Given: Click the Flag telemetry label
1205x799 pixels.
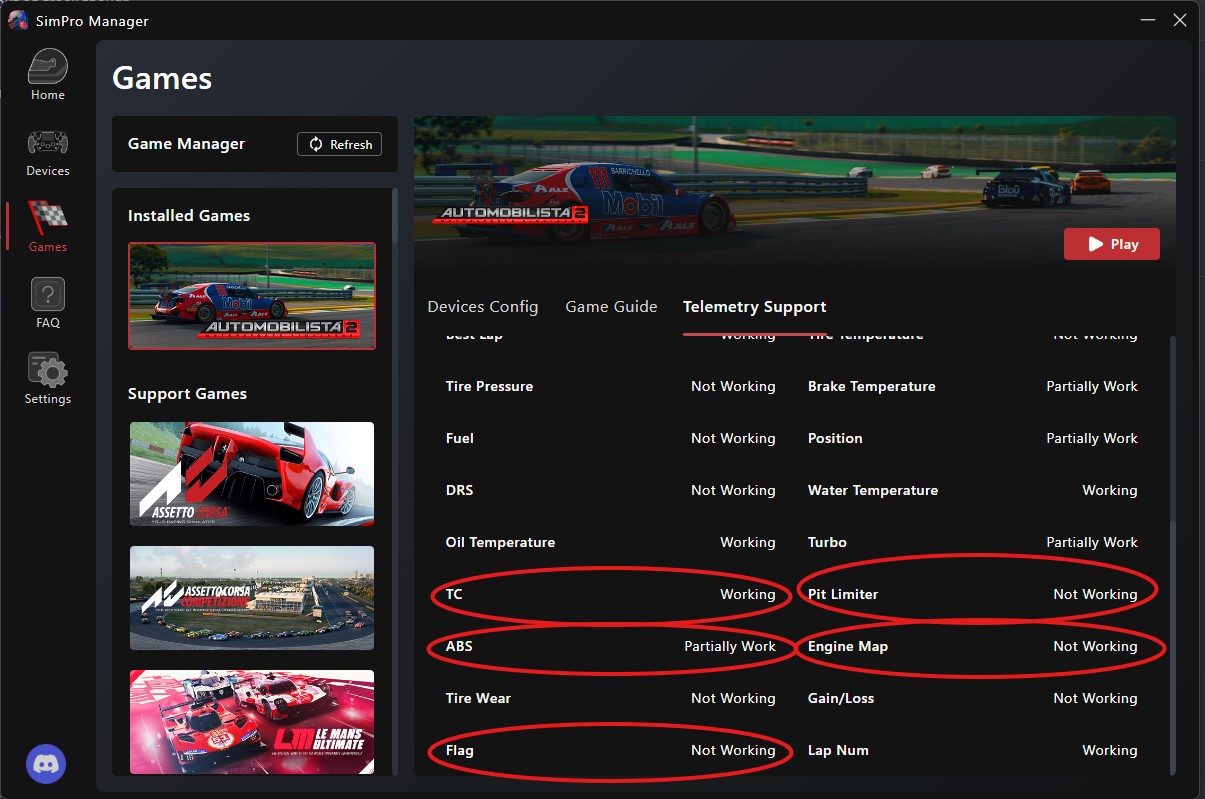Looking at the screenshot, I should click(x=460, y=750).
